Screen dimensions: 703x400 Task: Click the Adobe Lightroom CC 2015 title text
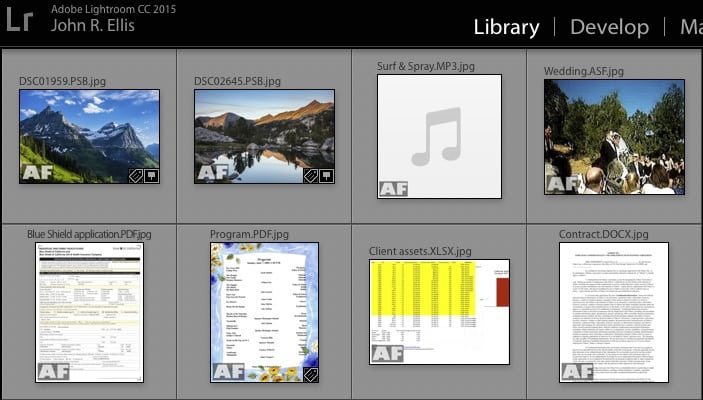pos(113,9)
